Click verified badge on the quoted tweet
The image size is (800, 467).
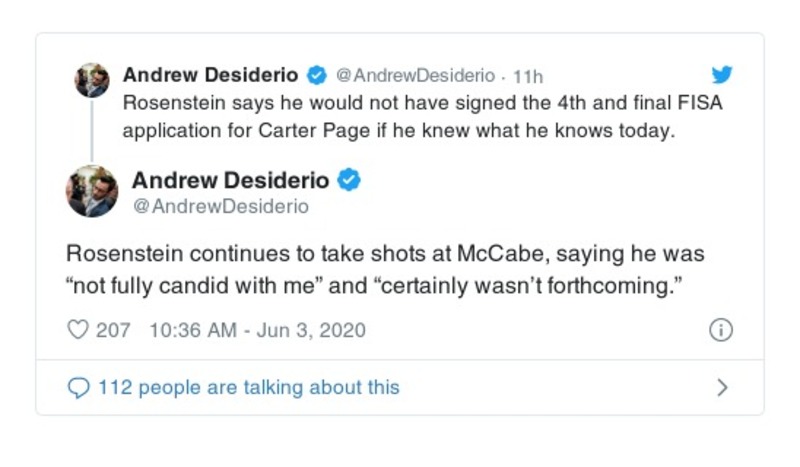tap(317, 75)
